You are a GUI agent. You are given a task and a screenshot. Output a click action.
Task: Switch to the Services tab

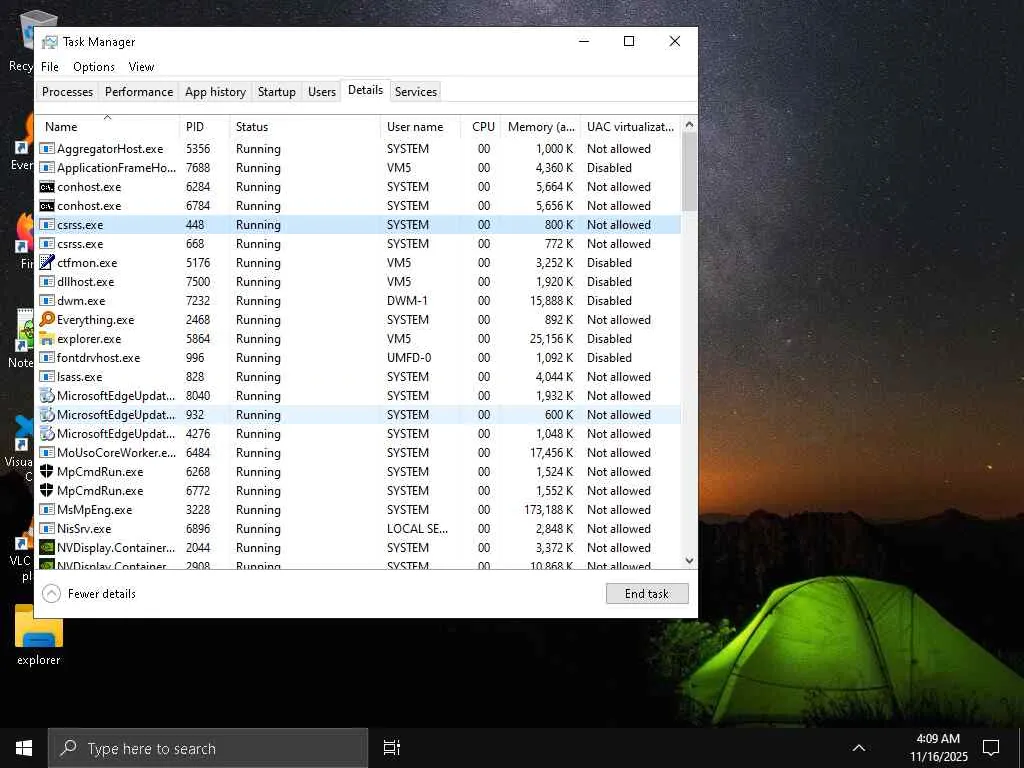tap(415, 91)
